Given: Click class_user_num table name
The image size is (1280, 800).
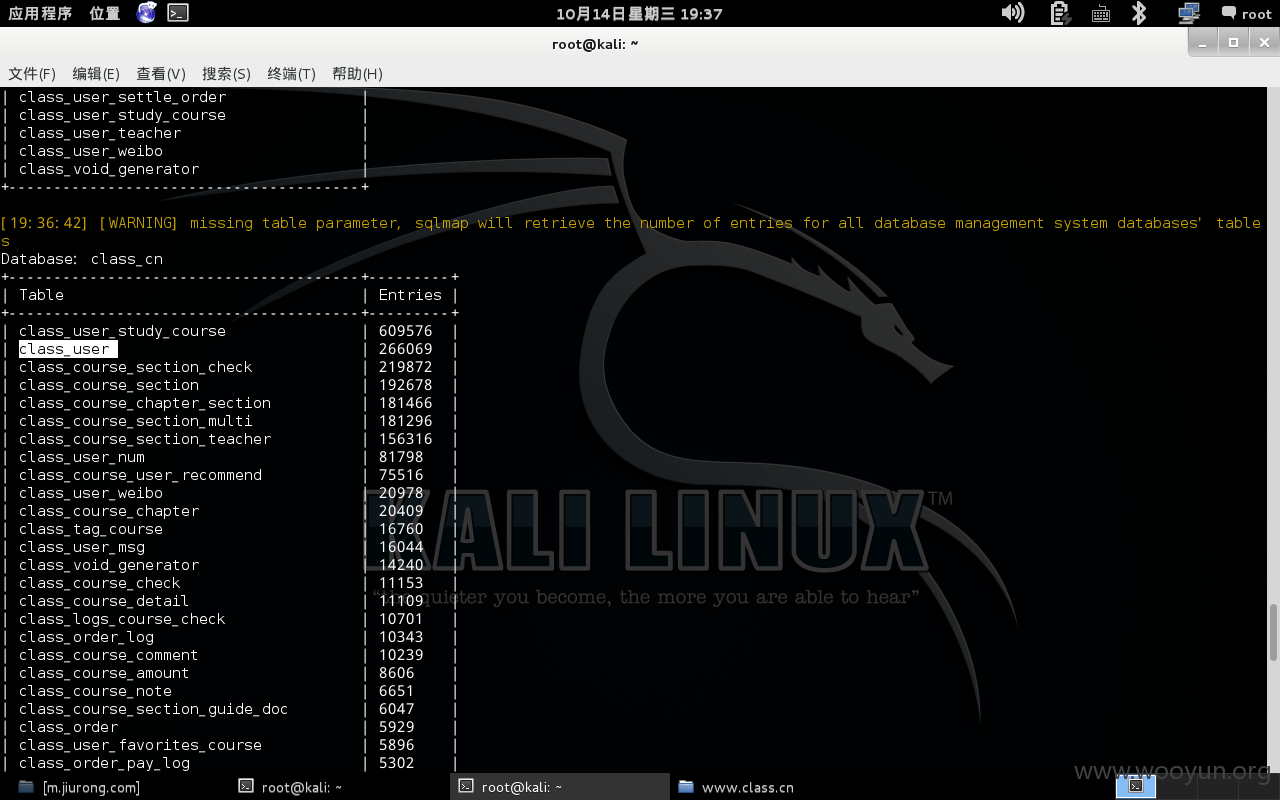Looking at the screenshot, I should pos(81,457).
